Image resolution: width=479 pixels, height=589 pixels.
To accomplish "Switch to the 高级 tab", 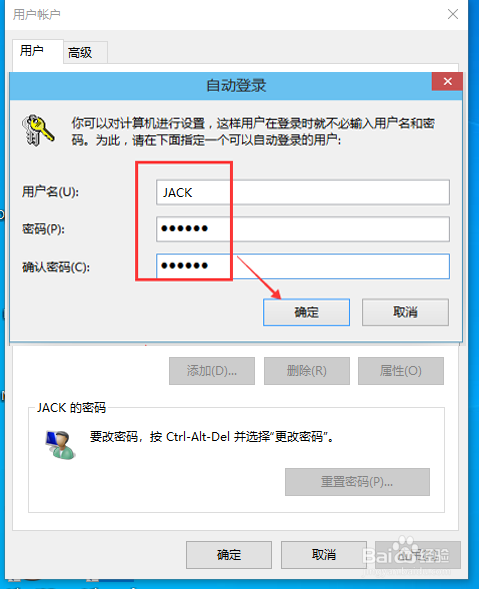I will click(80, 53).
